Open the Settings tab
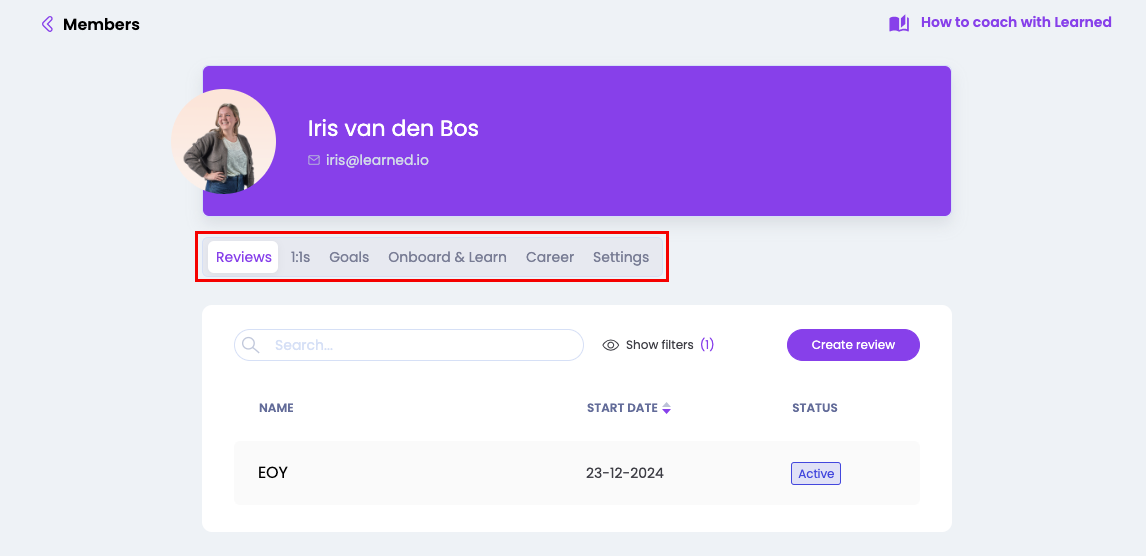This screenshot has width=1146, height=556. coord(621,257)
